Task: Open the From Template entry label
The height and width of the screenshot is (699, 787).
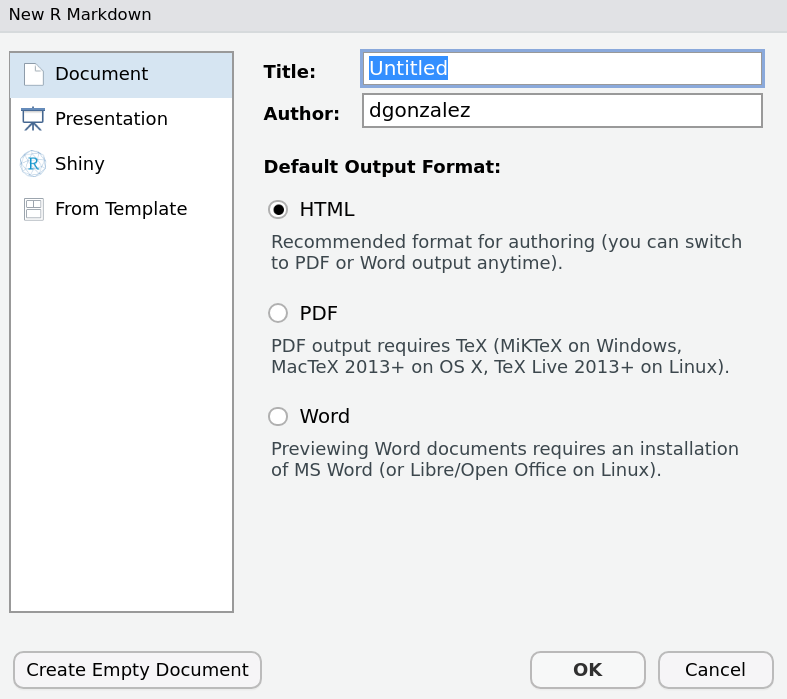Action: click(x=121, y=209)
